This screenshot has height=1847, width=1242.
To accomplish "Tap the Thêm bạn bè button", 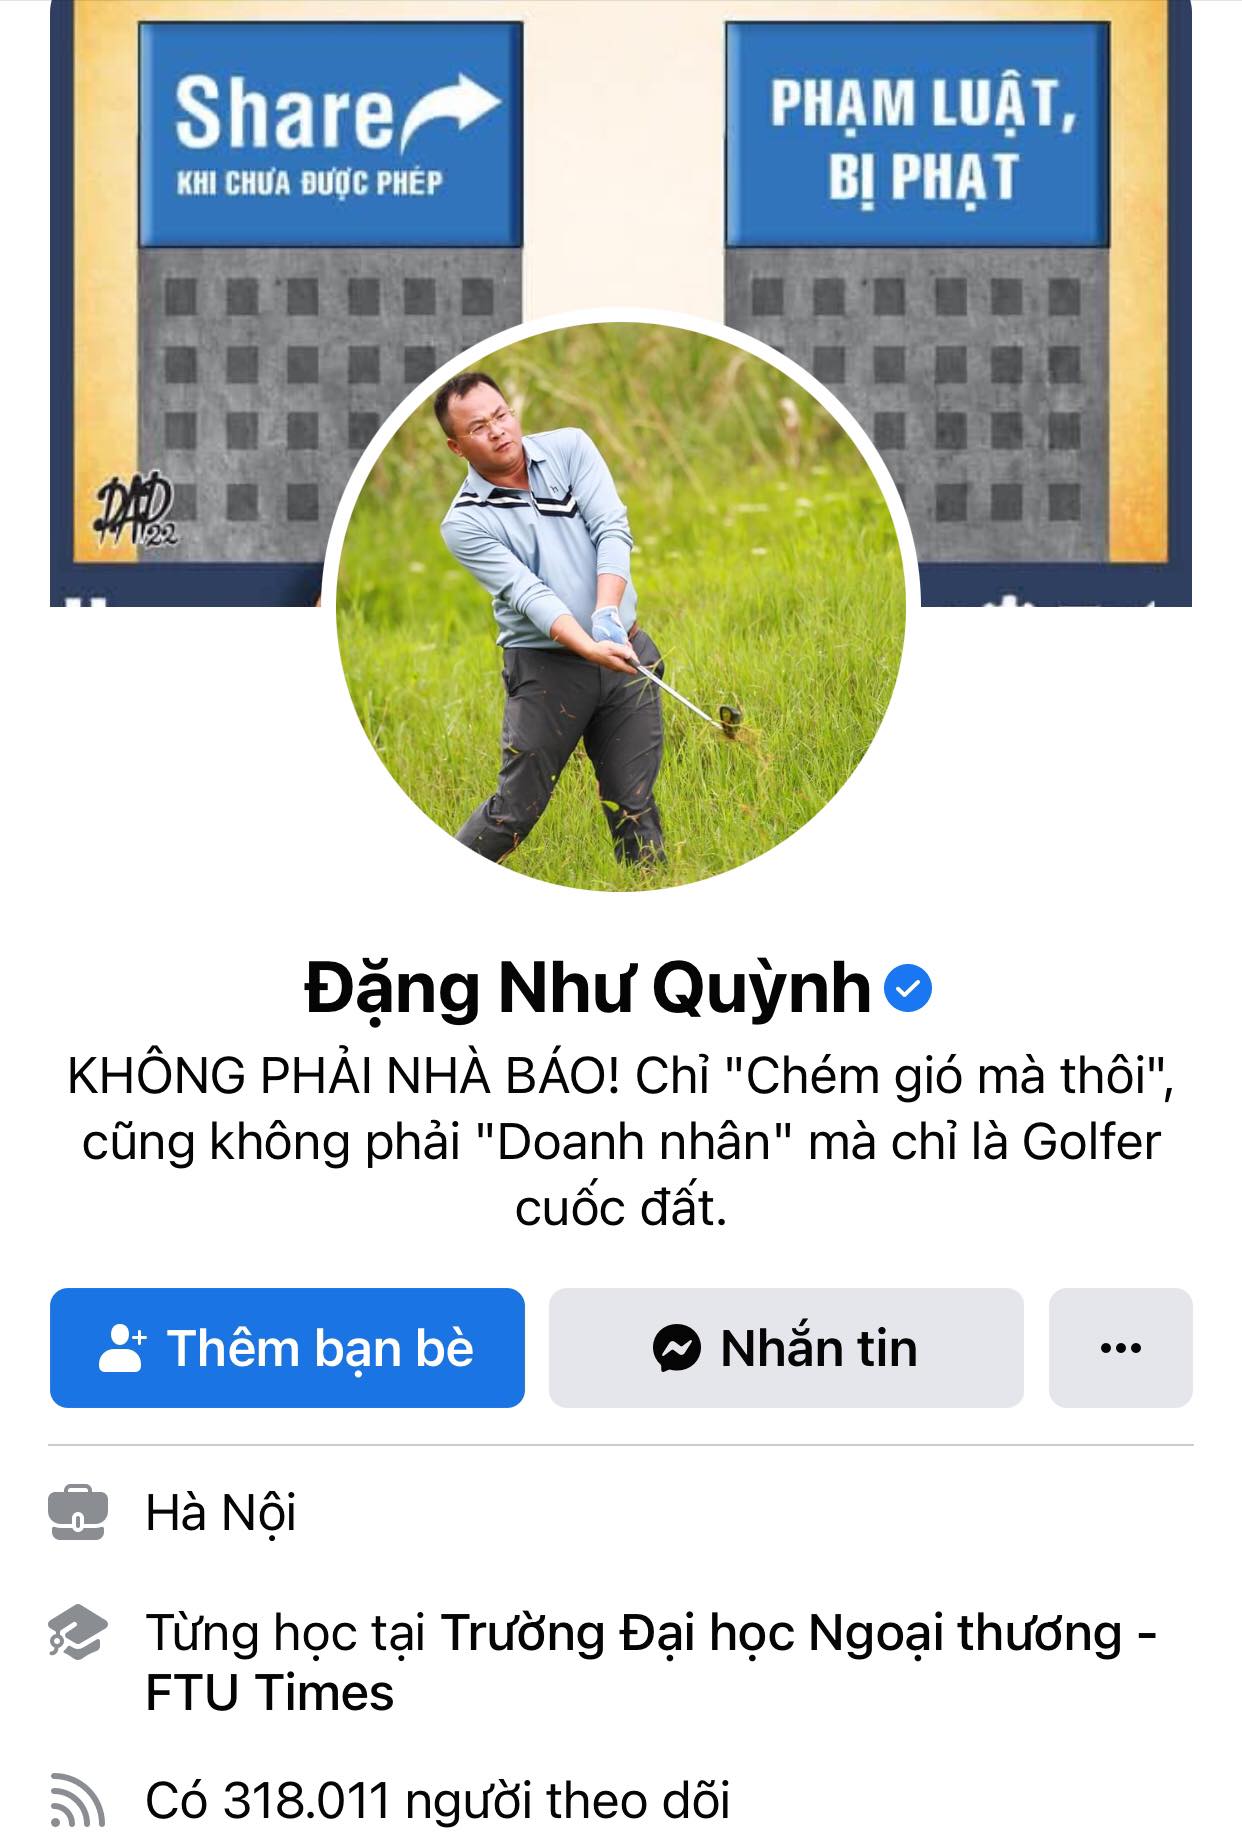I will click(287, 1348).
